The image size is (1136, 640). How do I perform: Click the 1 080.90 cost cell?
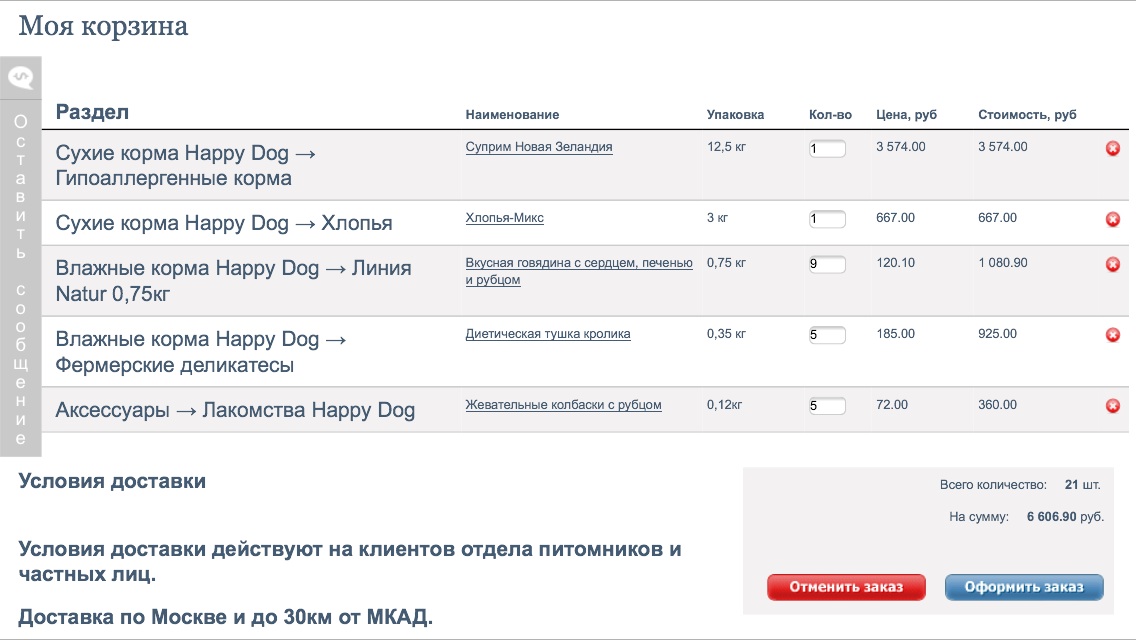[1003, 263]
